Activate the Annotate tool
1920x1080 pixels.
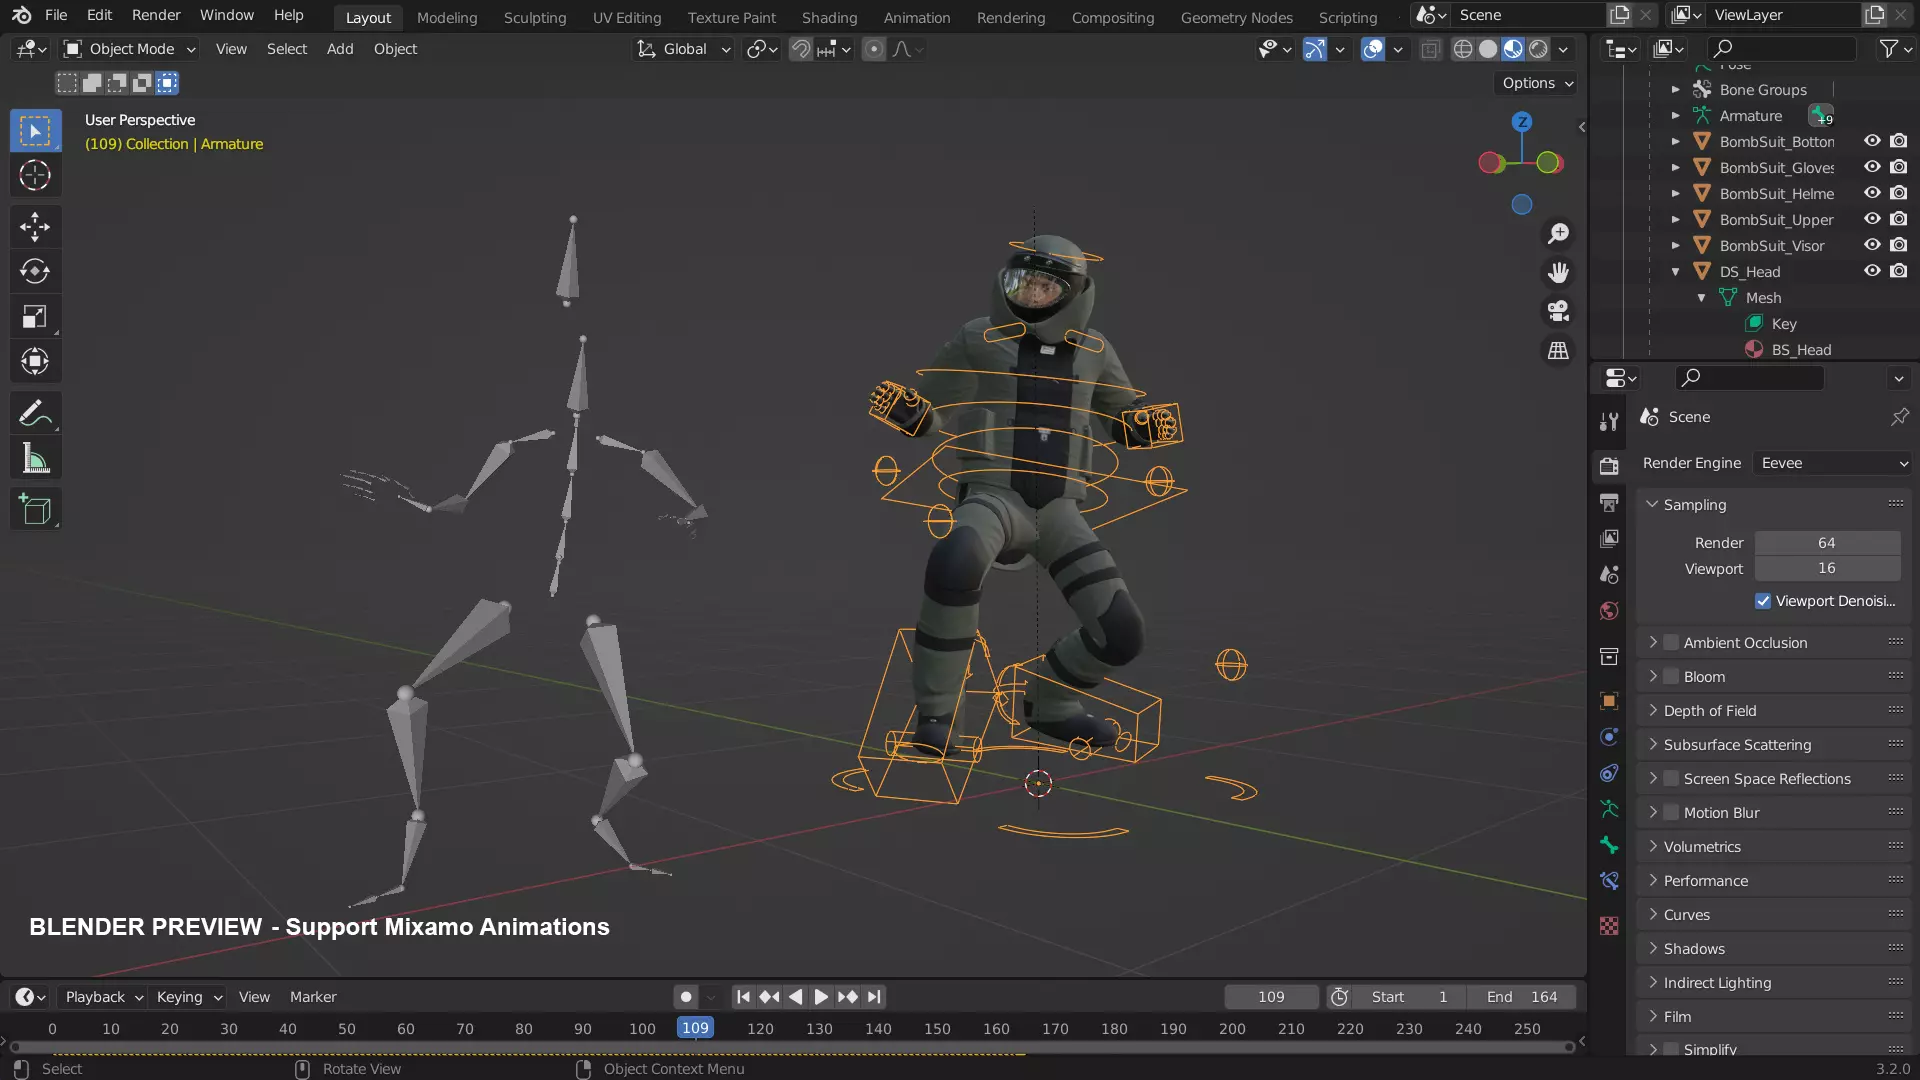click(x=35, y=413)
